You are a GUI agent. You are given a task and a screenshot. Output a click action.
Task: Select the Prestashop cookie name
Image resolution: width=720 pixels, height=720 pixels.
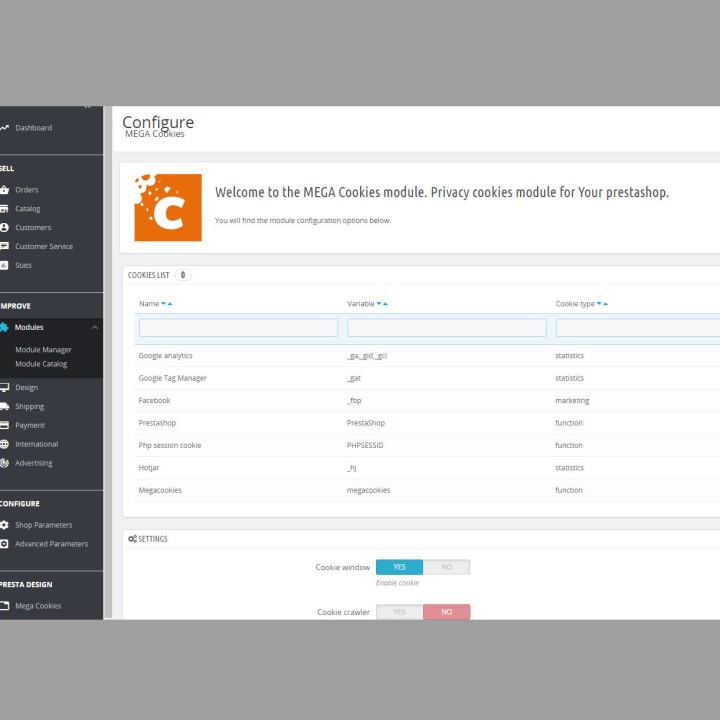point(157,423)
